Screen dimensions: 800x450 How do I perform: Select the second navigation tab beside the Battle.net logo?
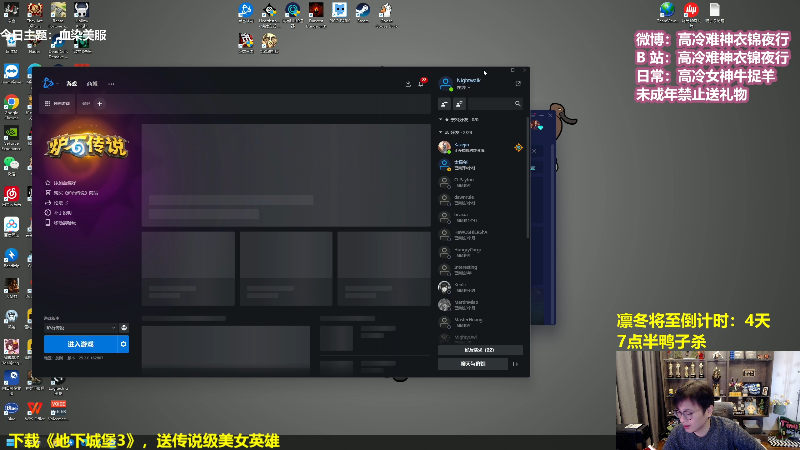pyautogui.click(x=92, y=84)
